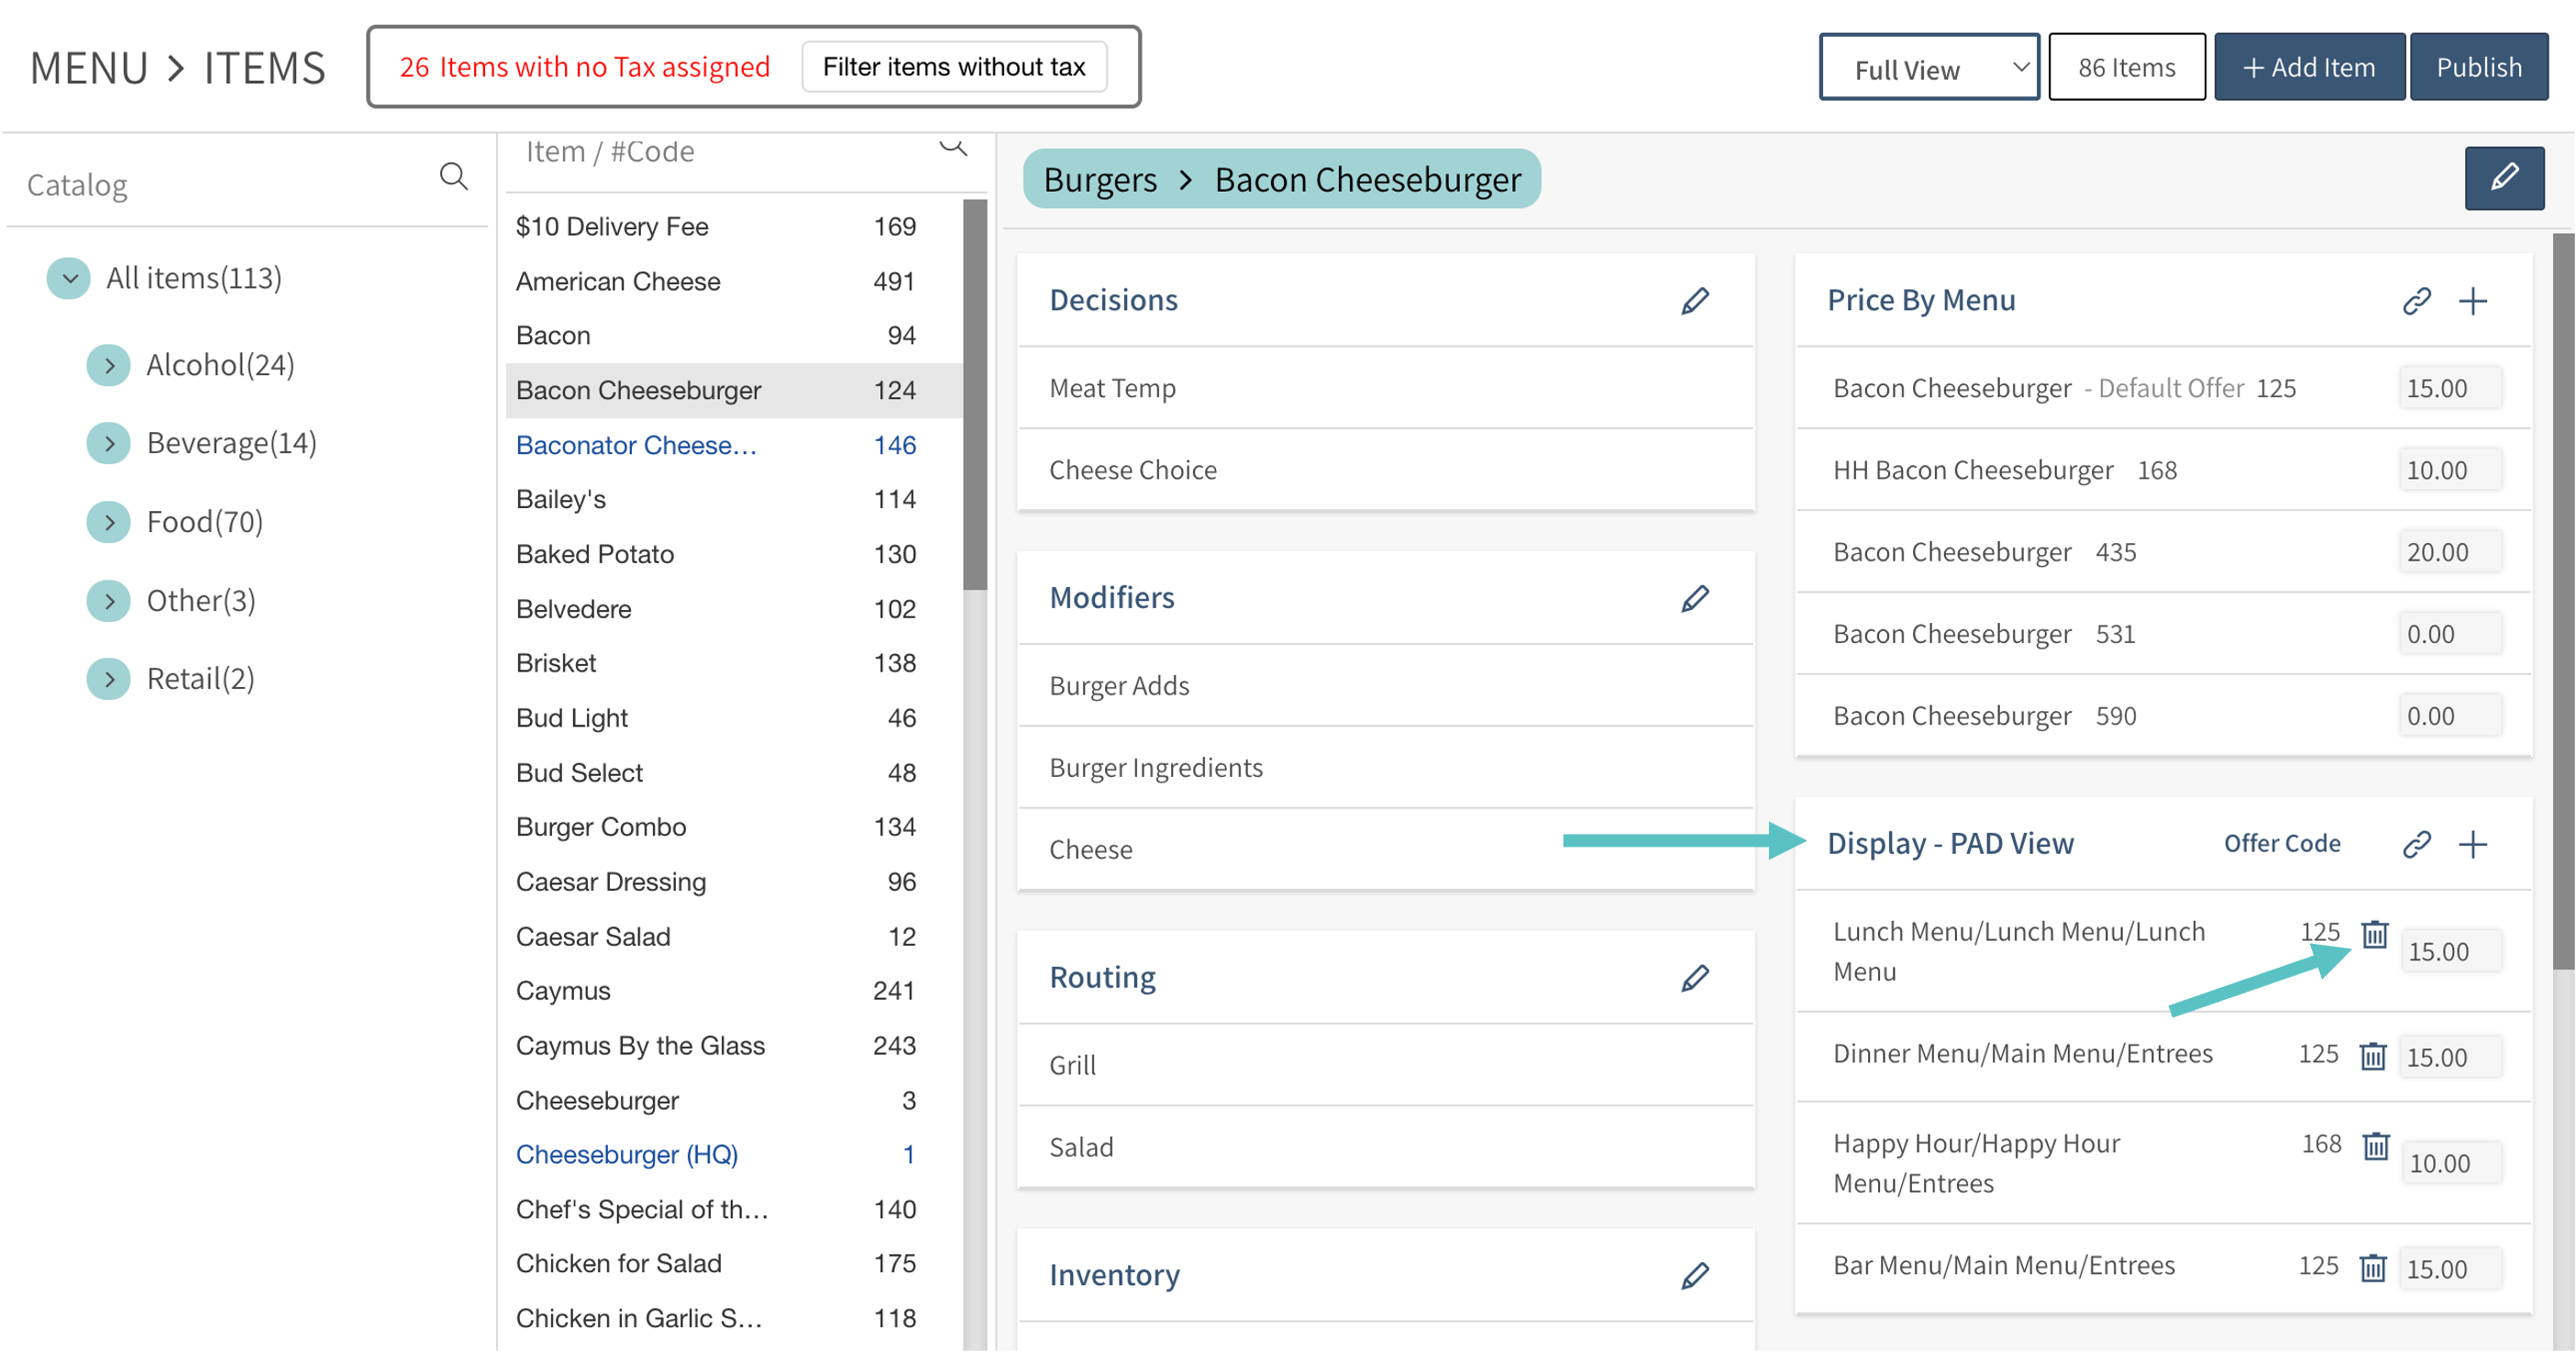Expand the Alcohol category
Viewport: 2576px width, 1353px height.
(109, 366)
